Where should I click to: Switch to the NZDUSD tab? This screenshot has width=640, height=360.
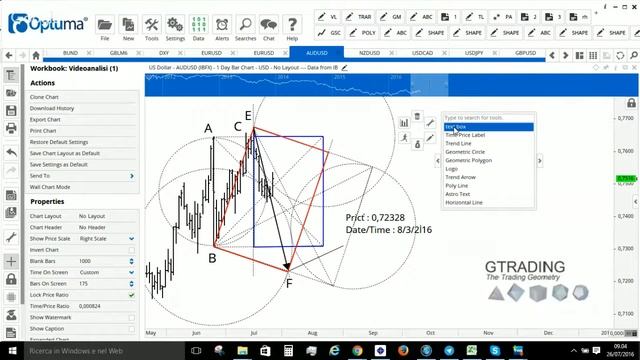(x=369, y=53)
